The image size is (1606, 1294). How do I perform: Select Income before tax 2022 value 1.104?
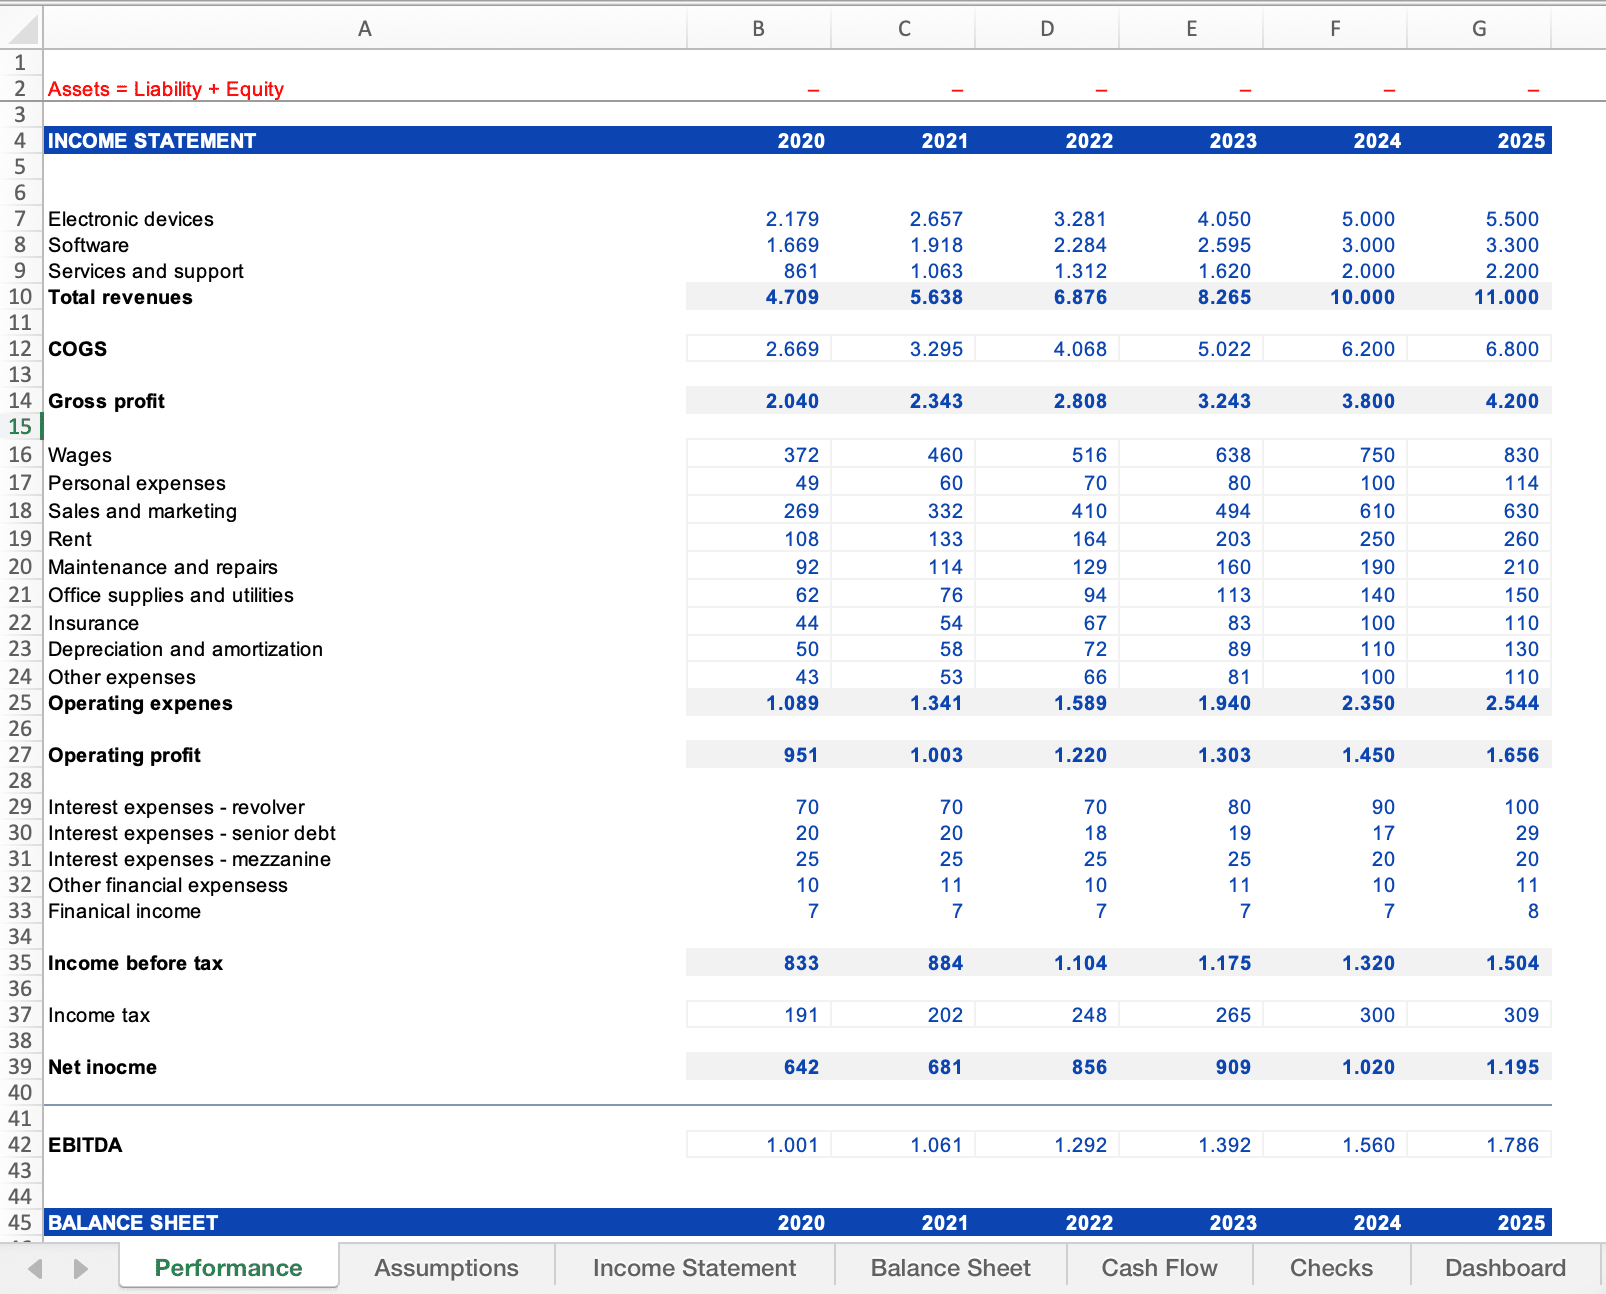(x=1047, y=963)
